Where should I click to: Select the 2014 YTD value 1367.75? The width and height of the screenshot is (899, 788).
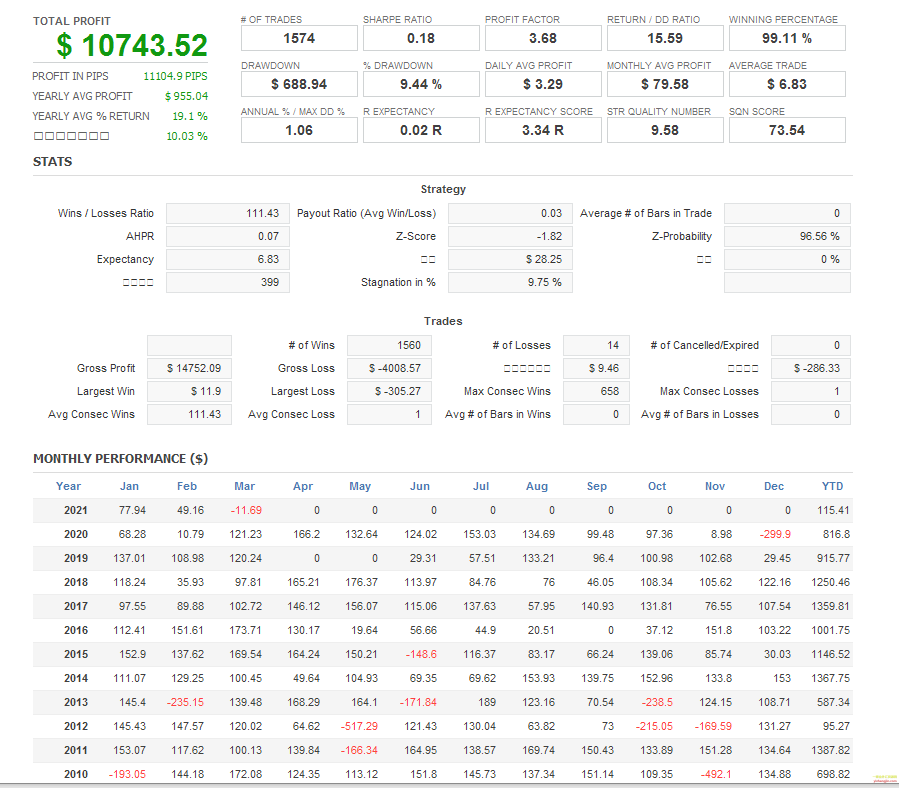point(830,678)
